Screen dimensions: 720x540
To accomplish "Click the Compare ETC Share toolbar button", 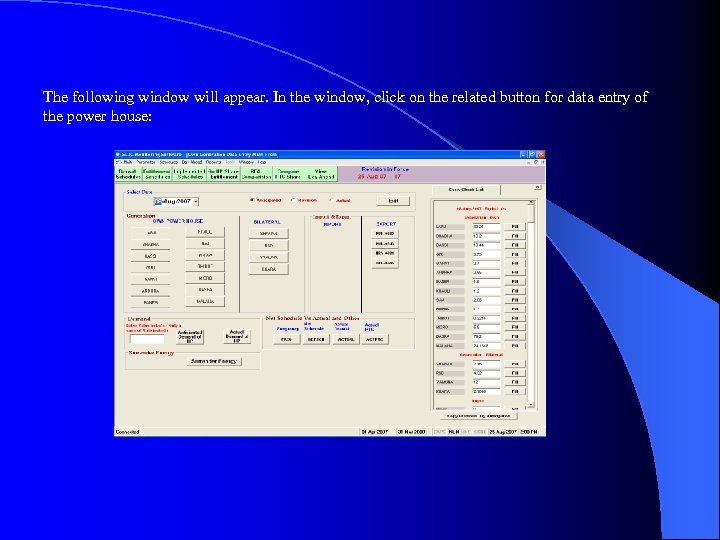I will pos(288,174).
